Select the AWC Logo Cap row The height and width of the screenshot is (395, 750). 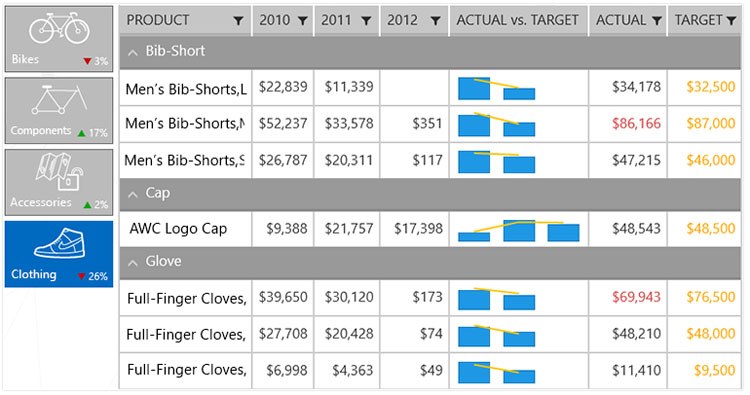click(x=430, y=229)
